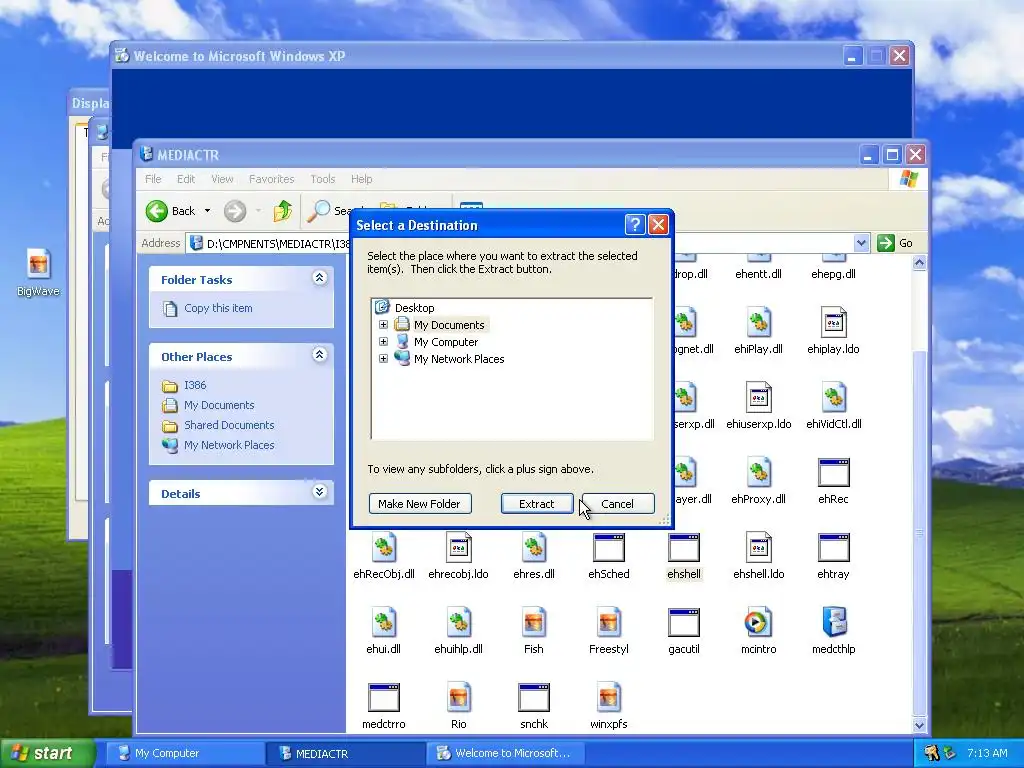Switch to My Computer taskbar button
This screenshot has width=1024, height=768.
184,753
